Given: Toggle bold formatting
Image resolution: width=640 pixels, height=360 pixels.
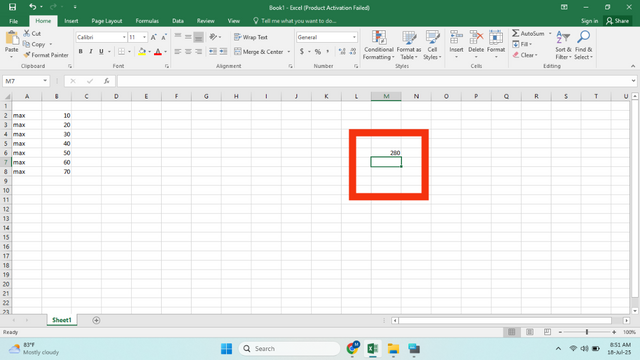Looking at the screenshot, I should tap(80, 51).
